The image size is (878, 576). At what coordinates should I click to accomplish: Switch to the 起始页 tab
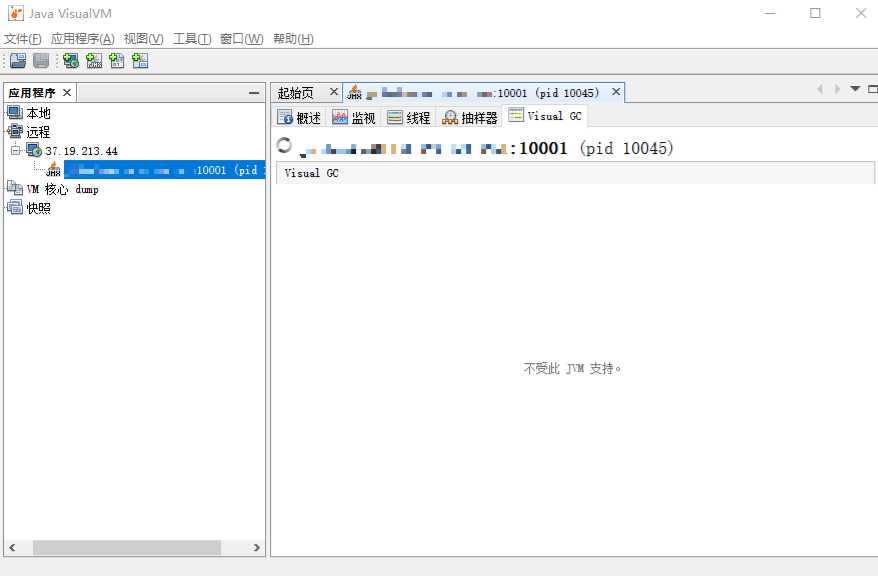pos(296,92)
